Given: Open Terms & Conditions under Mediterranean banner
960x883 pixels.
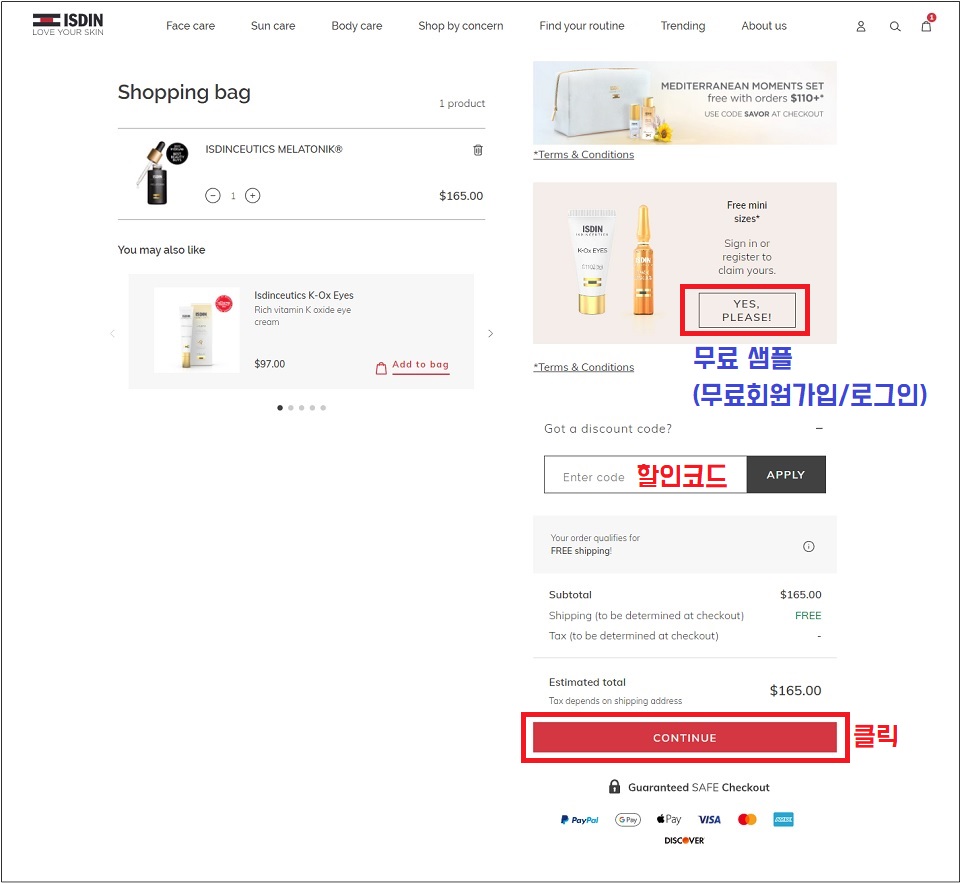Looking at the screenshot, I should click(583, 155).
